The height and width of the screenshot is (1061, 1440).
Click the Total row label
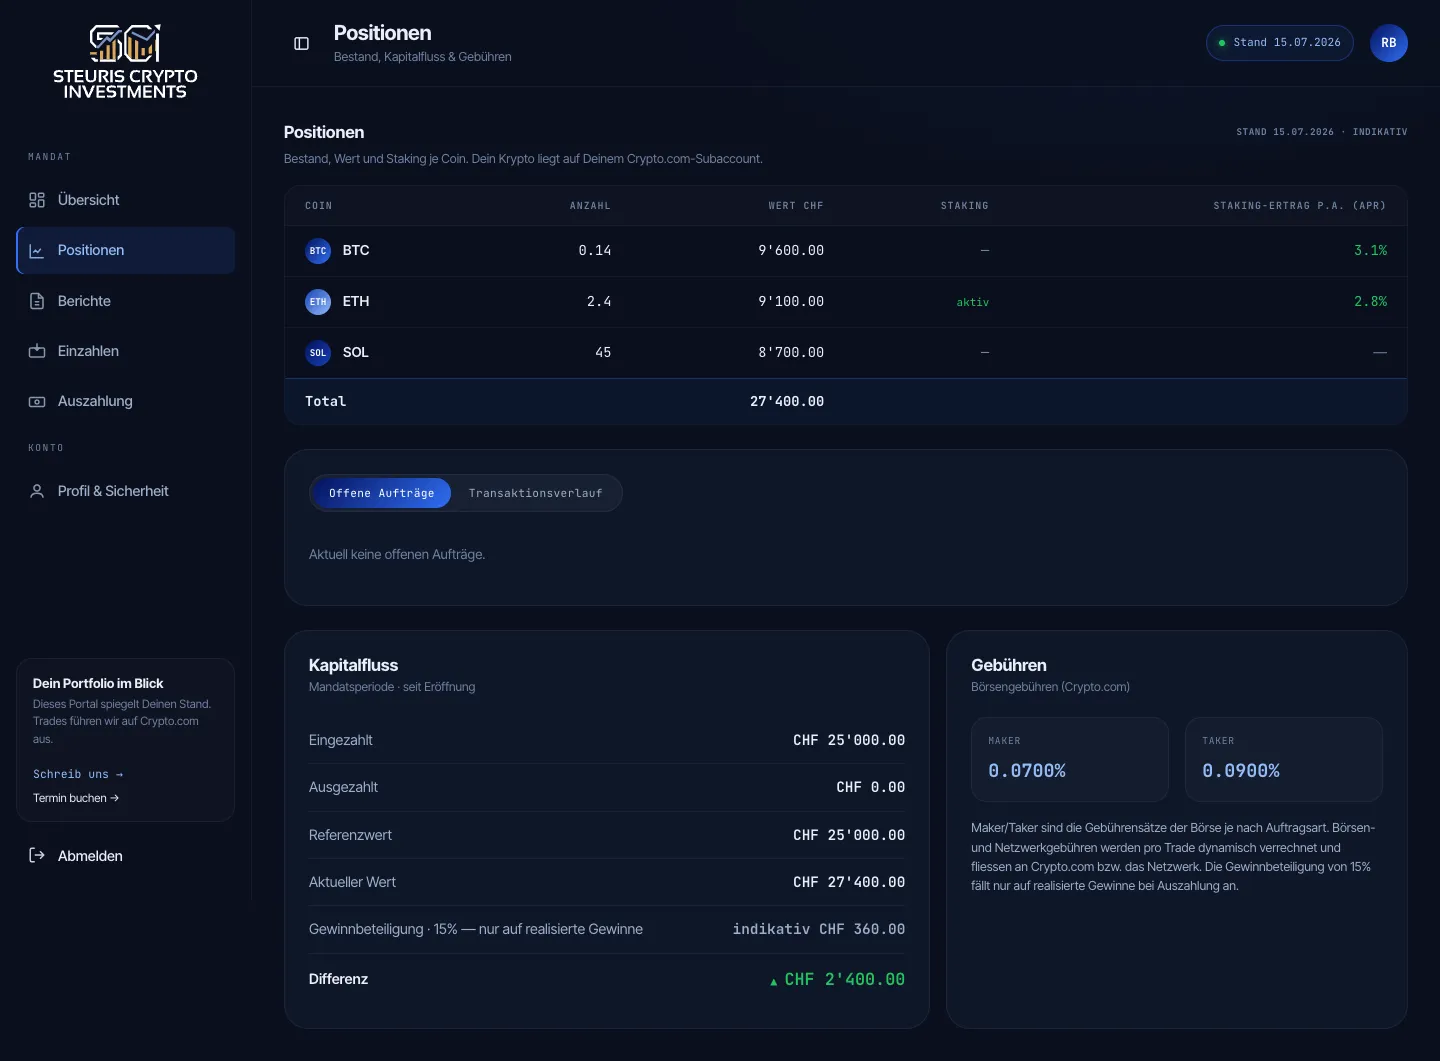point(325,401)
